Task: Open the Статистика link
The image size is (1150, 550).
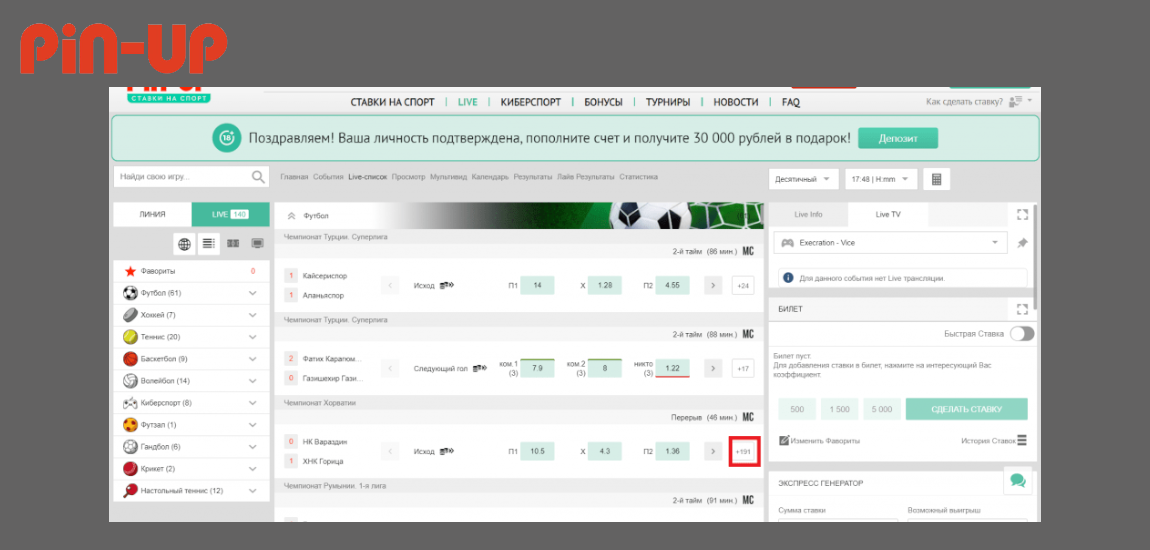Action: coord(638,177)
